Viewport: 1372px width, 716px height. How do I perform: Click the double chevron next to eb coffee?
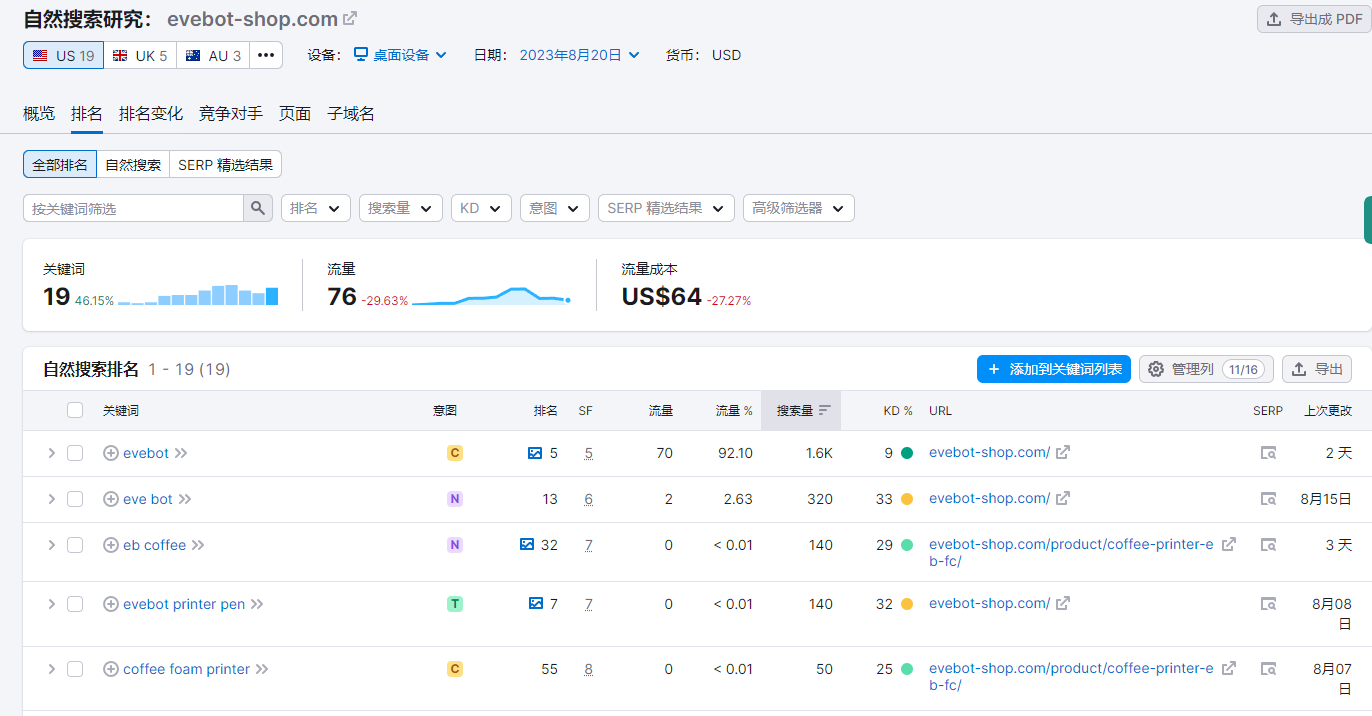pyautogui.click(x=198, y=545)
